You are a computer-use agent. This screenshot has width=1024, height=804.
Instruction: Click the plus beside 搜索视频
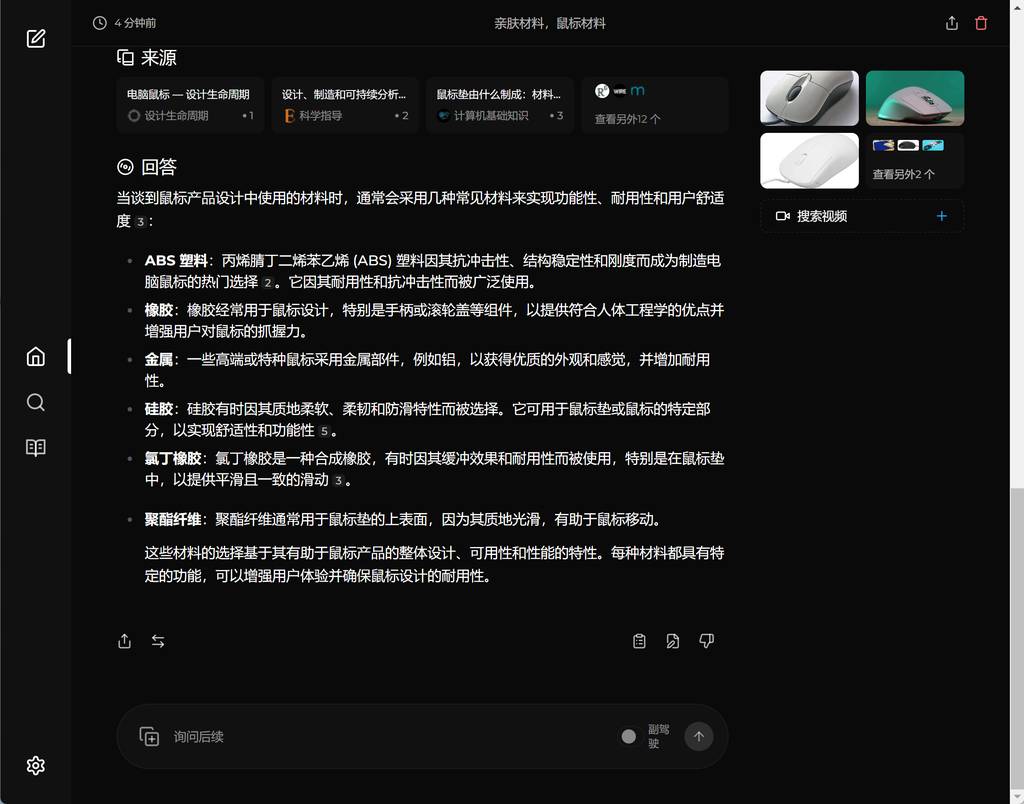pyautogui.click(x=941, y=216)
